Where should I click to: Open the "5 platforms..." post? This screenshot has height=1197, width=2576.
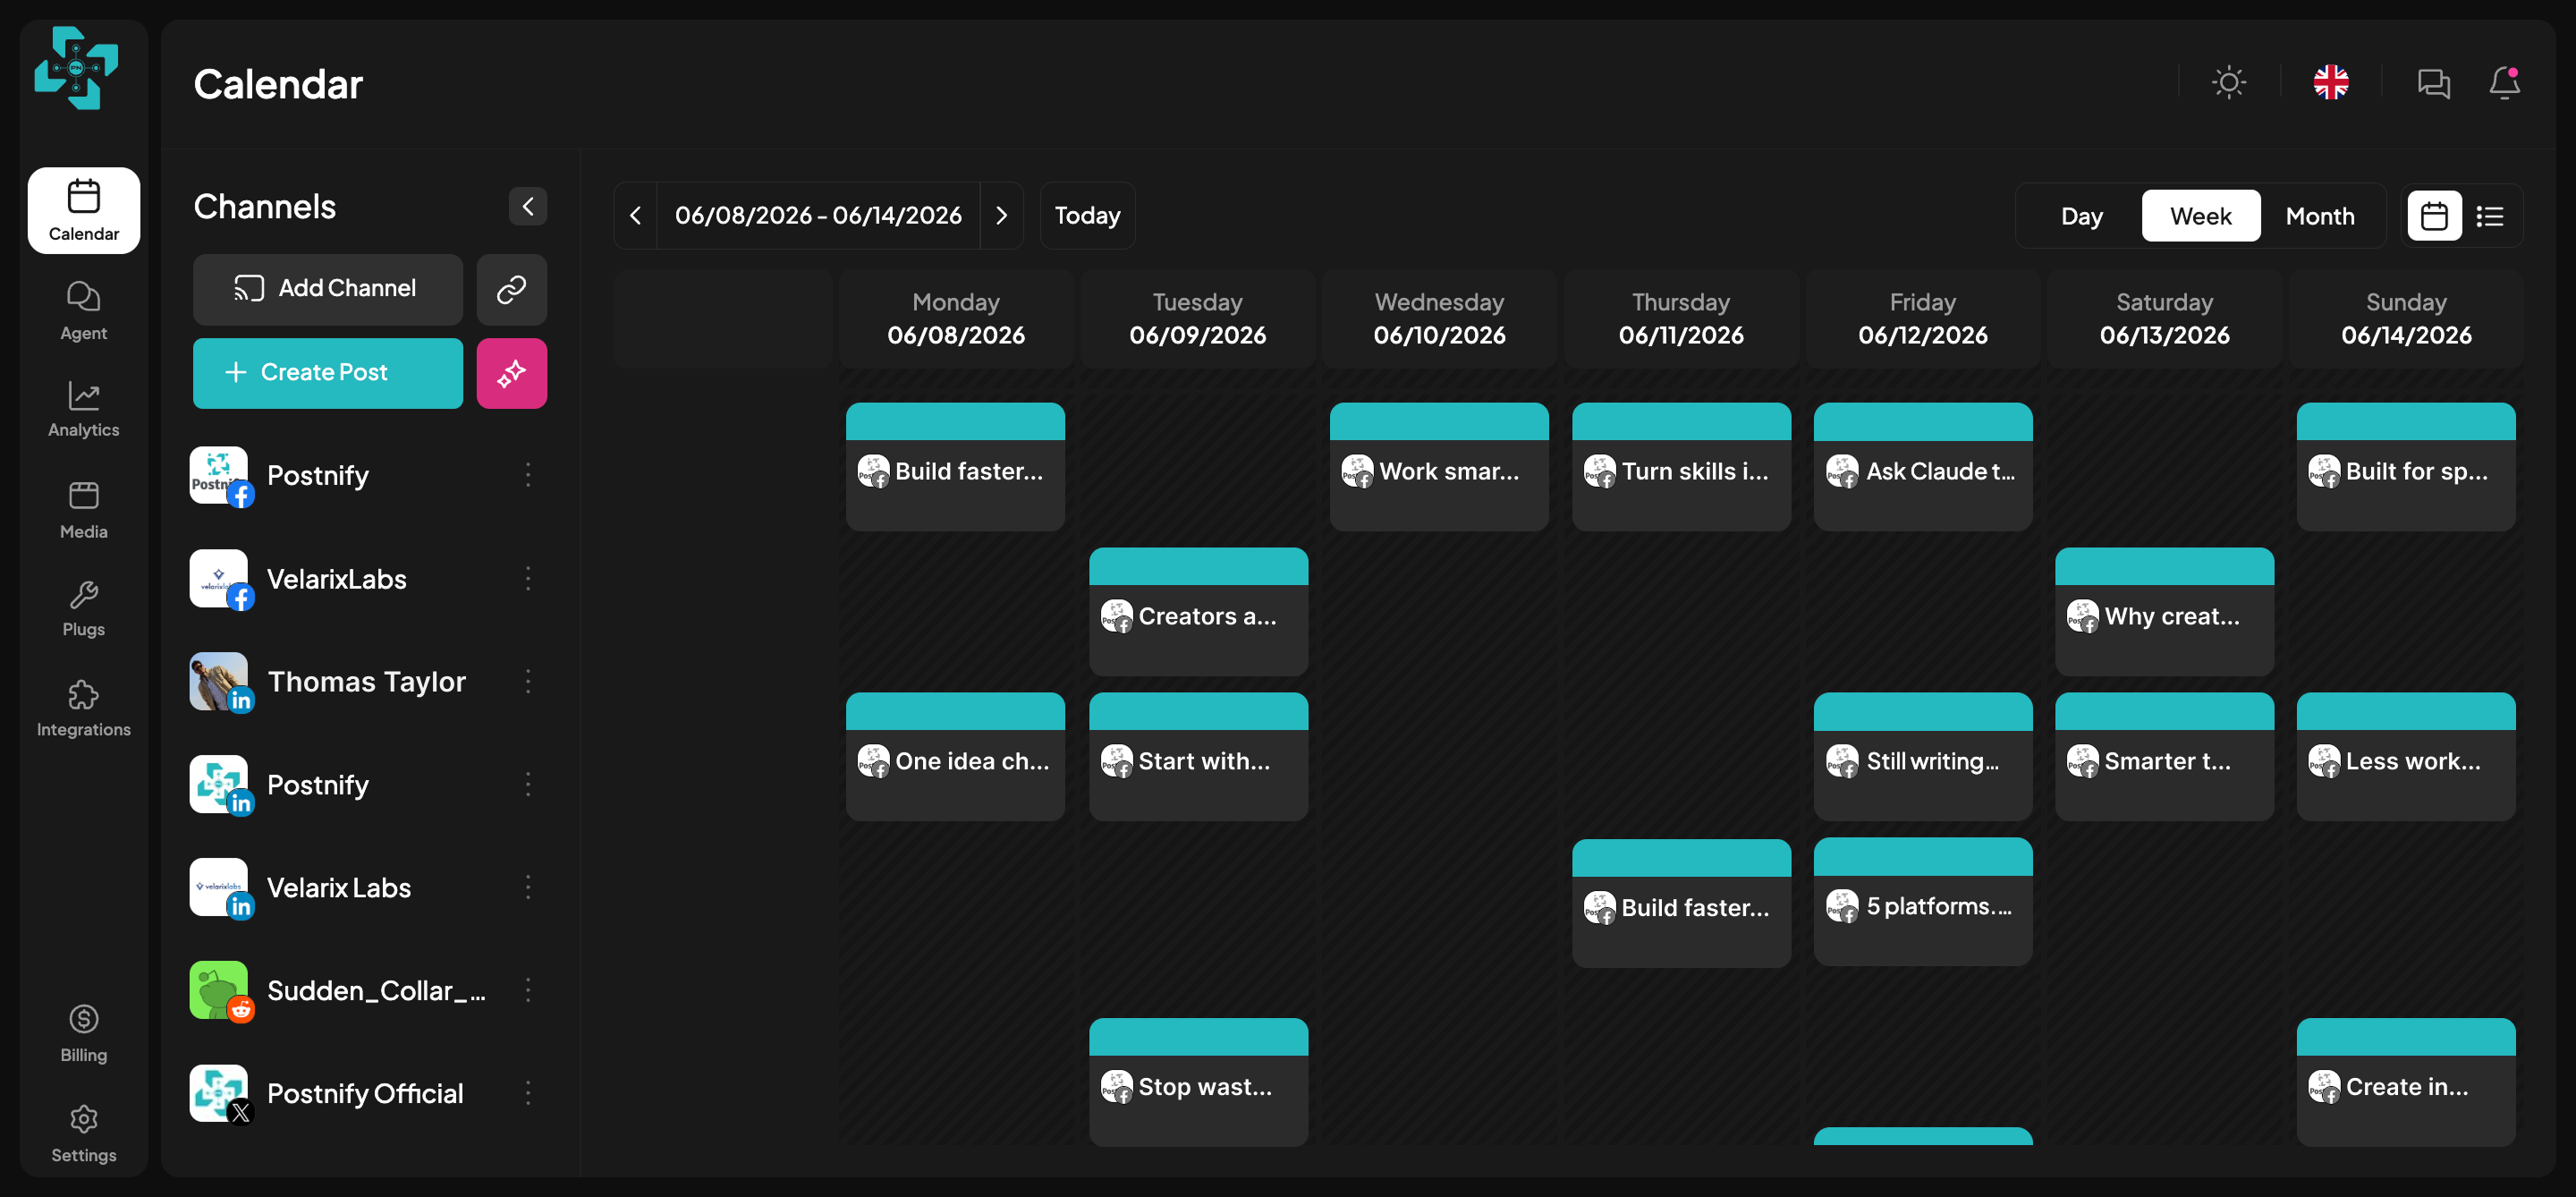1923,902
